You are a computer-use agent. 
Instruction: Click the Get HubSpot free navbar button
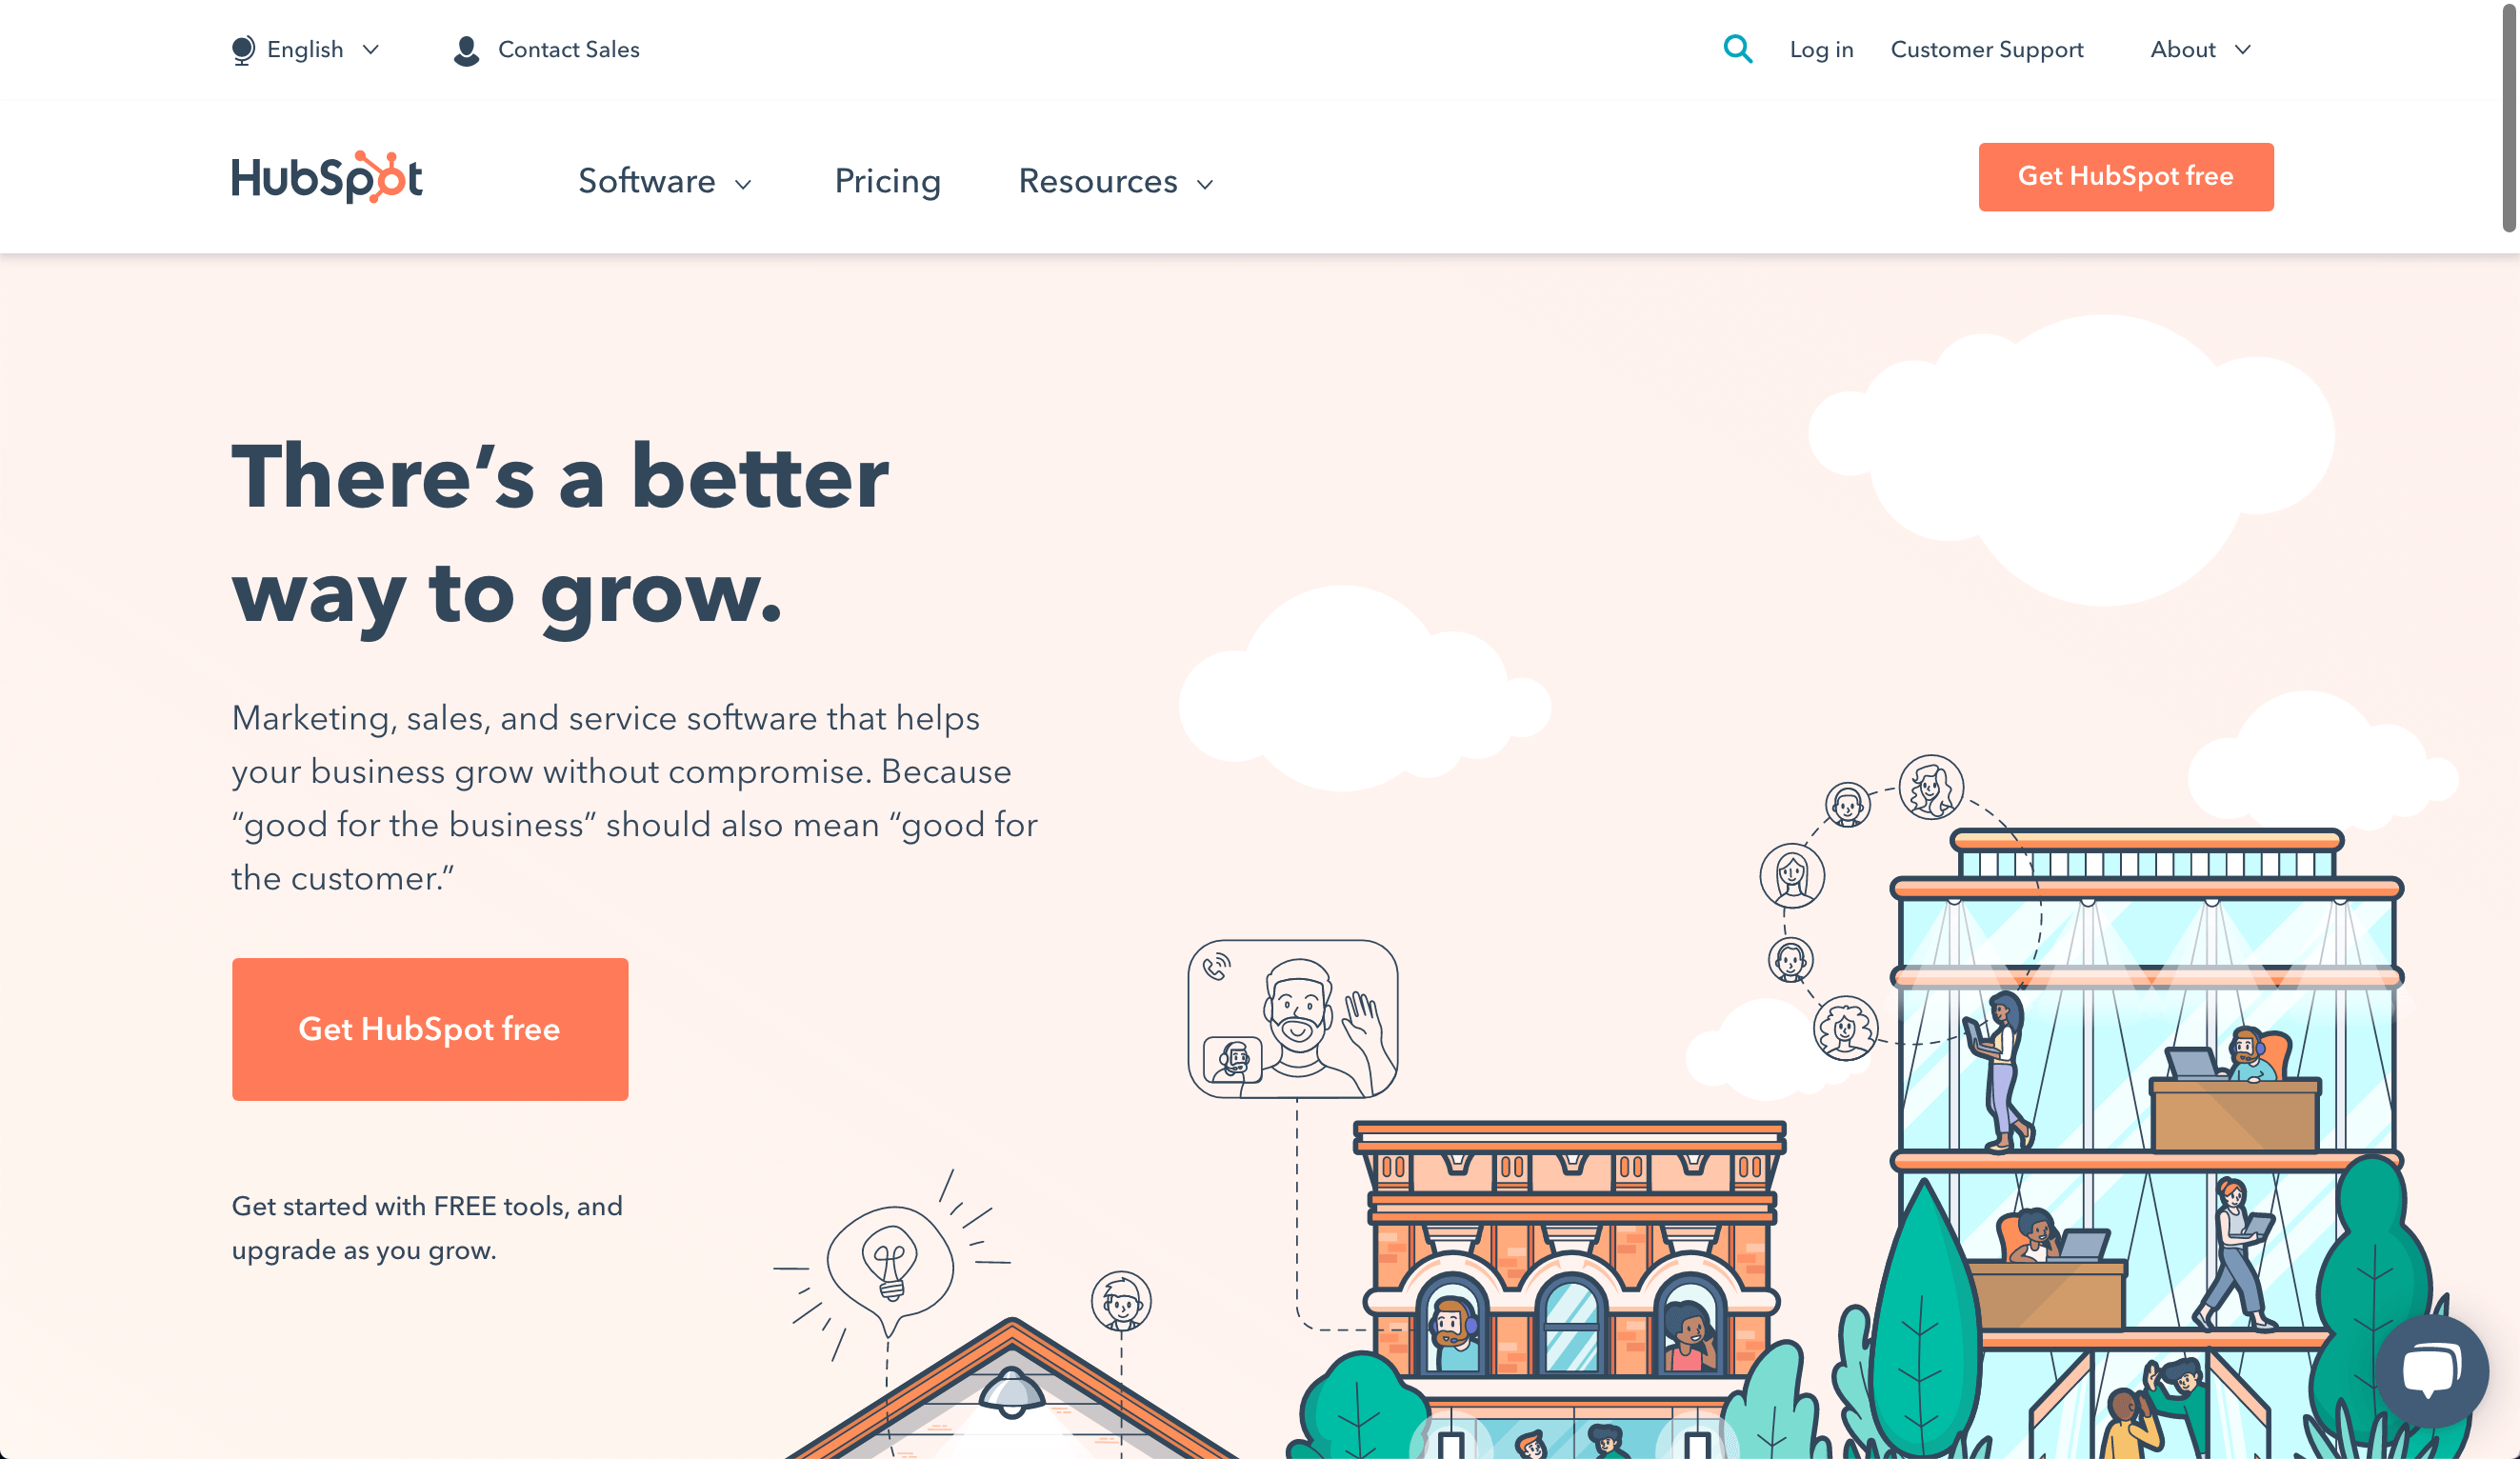2126,177
